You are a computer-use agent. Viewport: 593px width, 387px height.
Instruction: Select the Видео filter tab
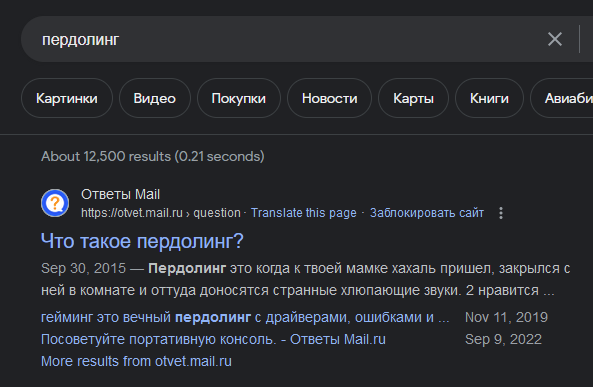pos(155,98)
